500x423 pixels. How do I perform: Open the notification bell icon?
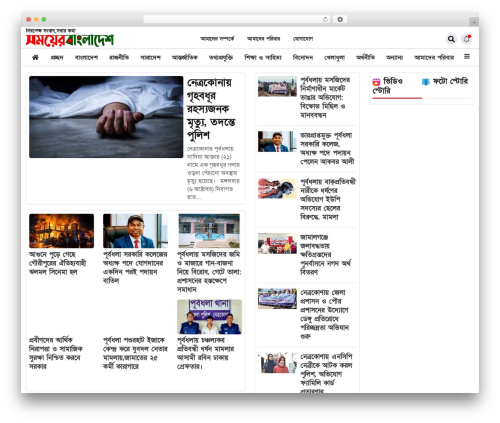point(467,39)
